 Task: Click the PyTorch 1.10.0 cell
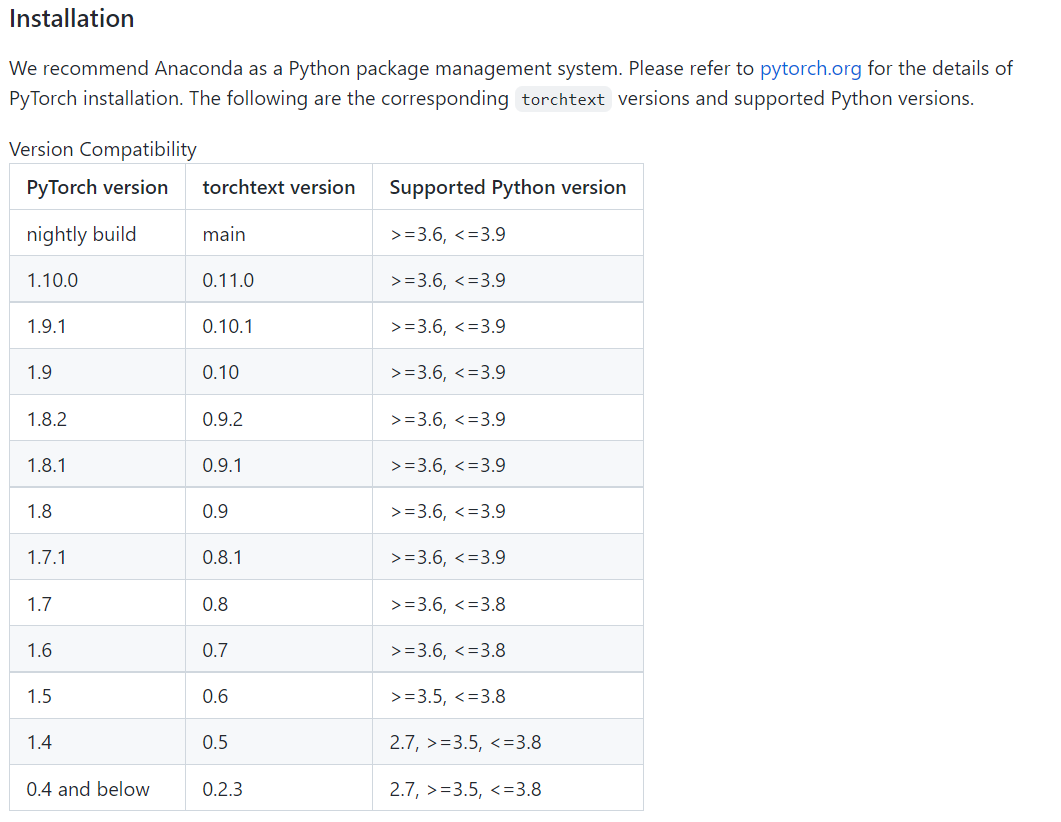click(97, 279)
